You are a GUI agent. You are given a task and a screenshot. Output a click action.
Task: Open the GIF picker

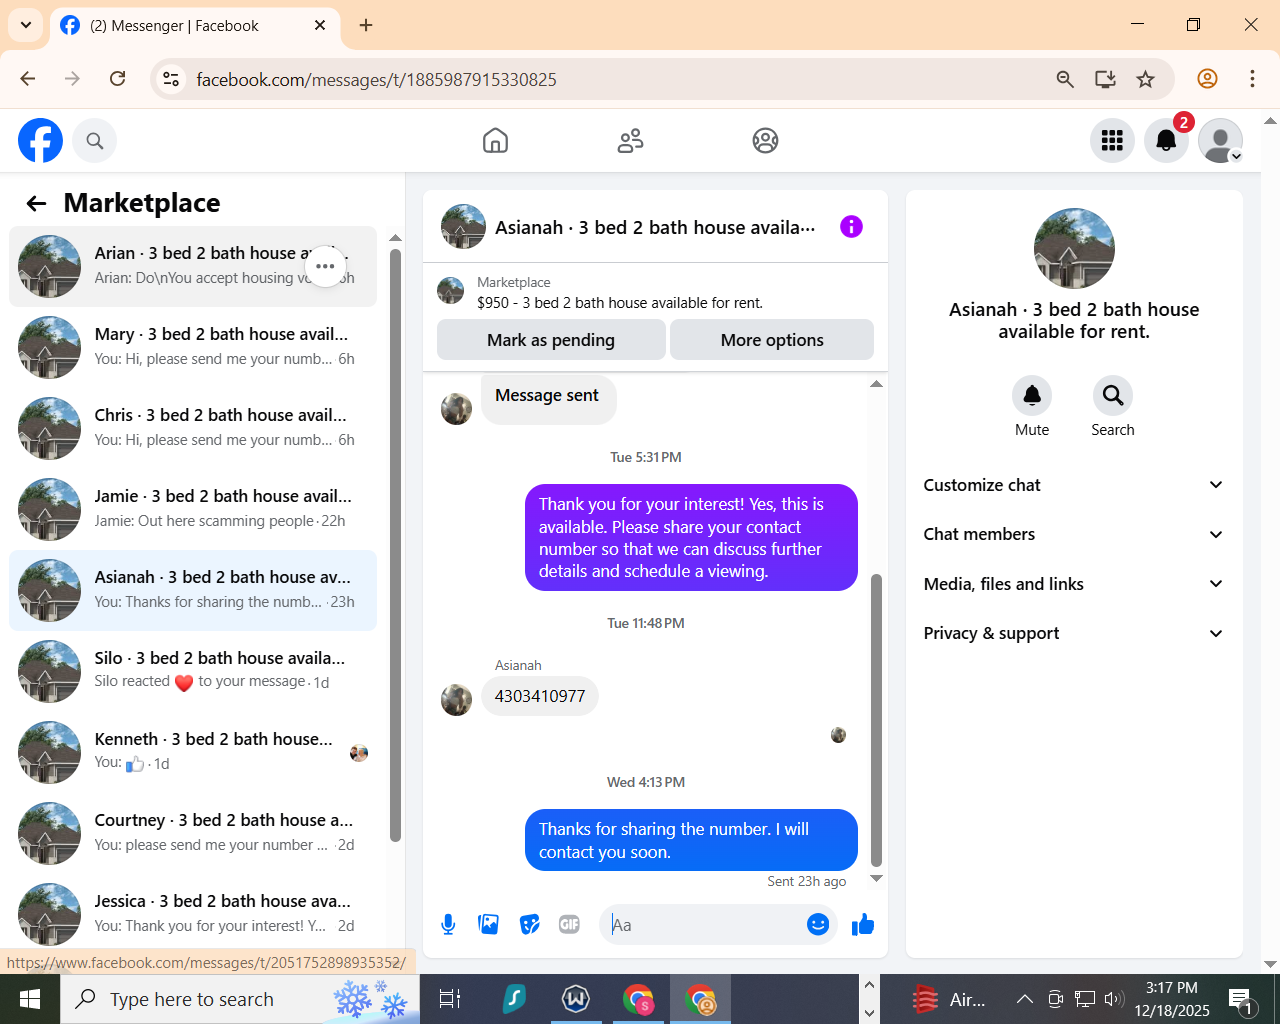pos(570,925)
